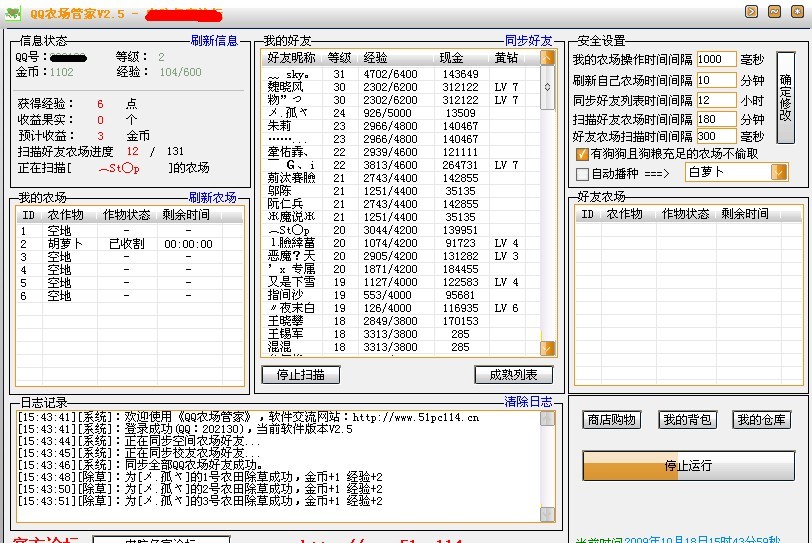Select friend row 指间沙
The image size is (812, 543).
[x=401, y=295]
